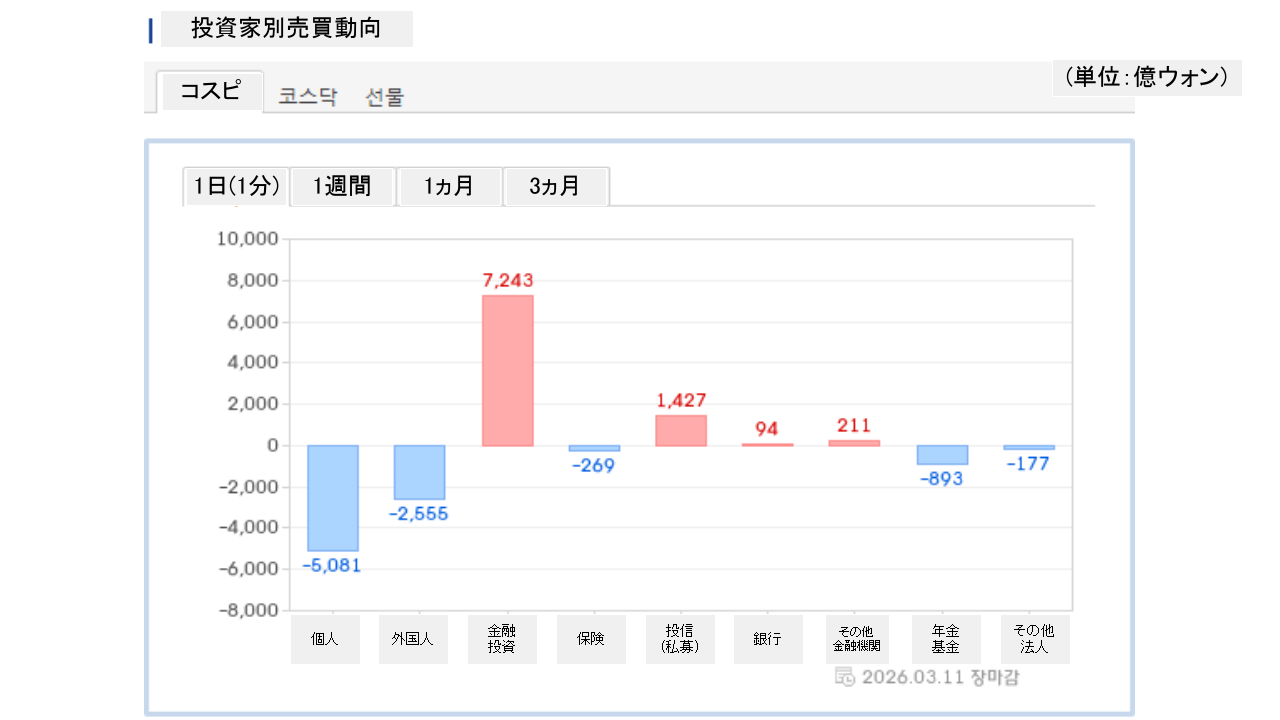The image size is (1280, 720).
Task: Click the 年金基金 category label
Action: click(x=945, y=640)
